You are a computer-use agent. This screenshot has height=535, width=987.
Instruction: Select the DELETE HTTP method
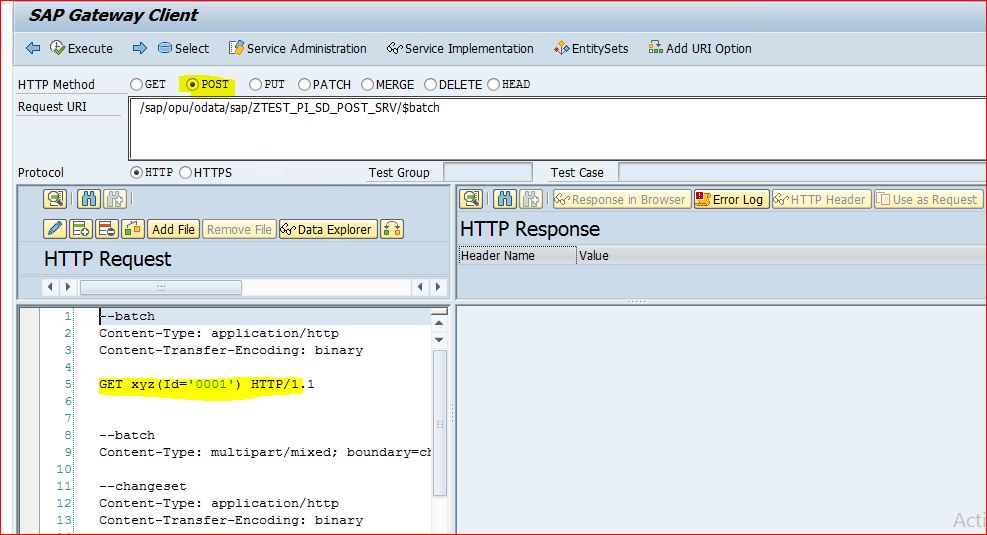(x=431, y=84)
